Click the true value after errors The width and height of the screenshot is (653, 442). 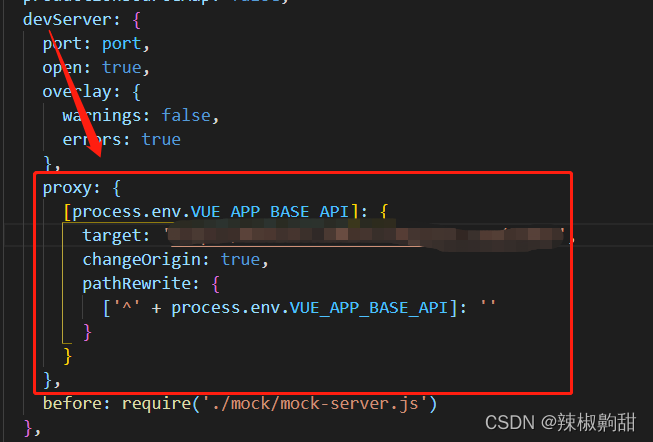161,140
